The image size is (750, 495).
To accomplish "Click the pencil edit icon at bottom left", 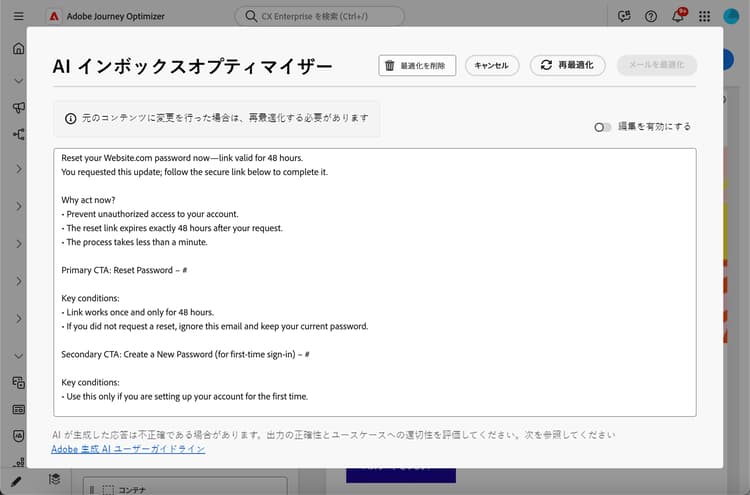I will click(15, 481).
